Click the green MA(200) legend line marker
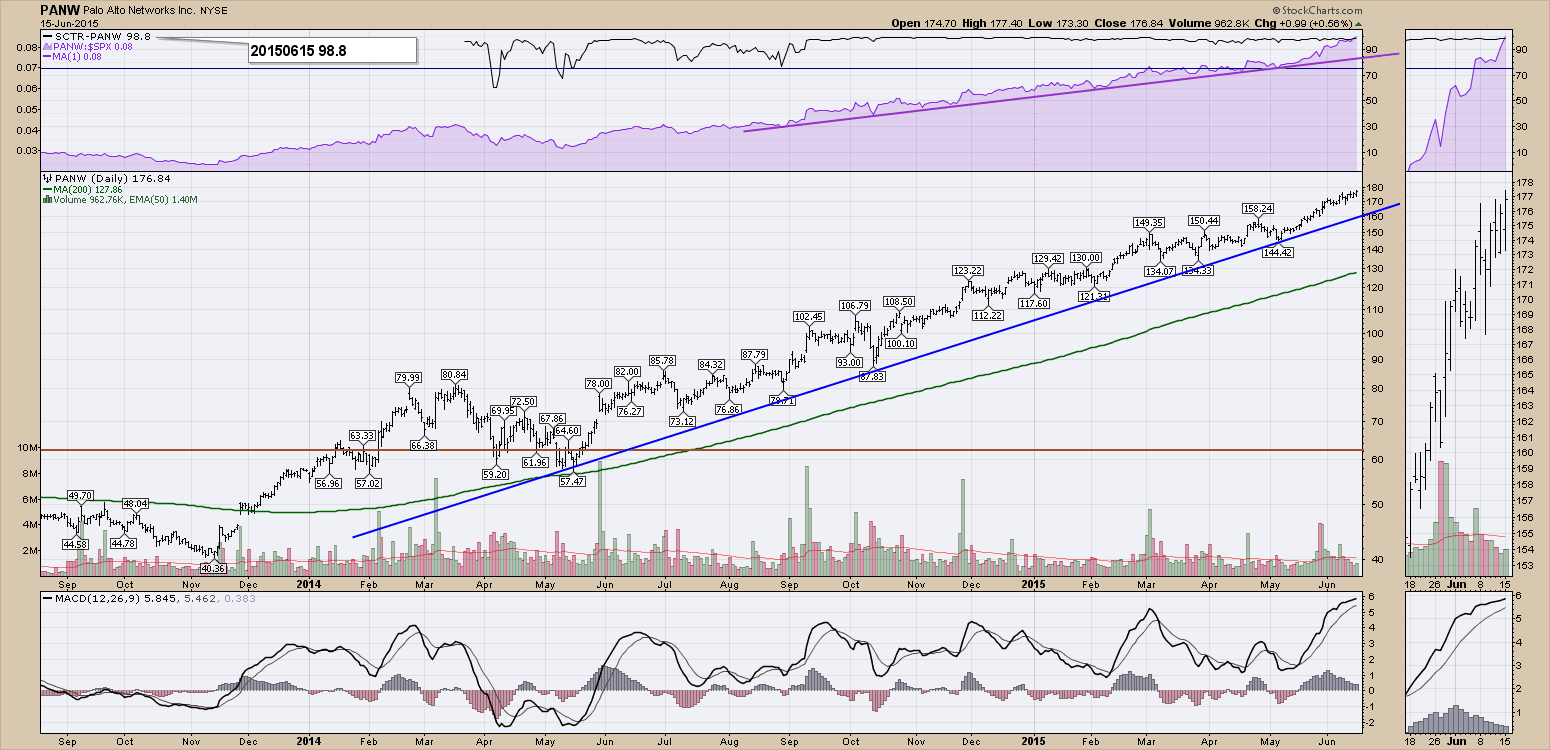Viewport: 1550px width, 750px height. click(x=45, y=190)
